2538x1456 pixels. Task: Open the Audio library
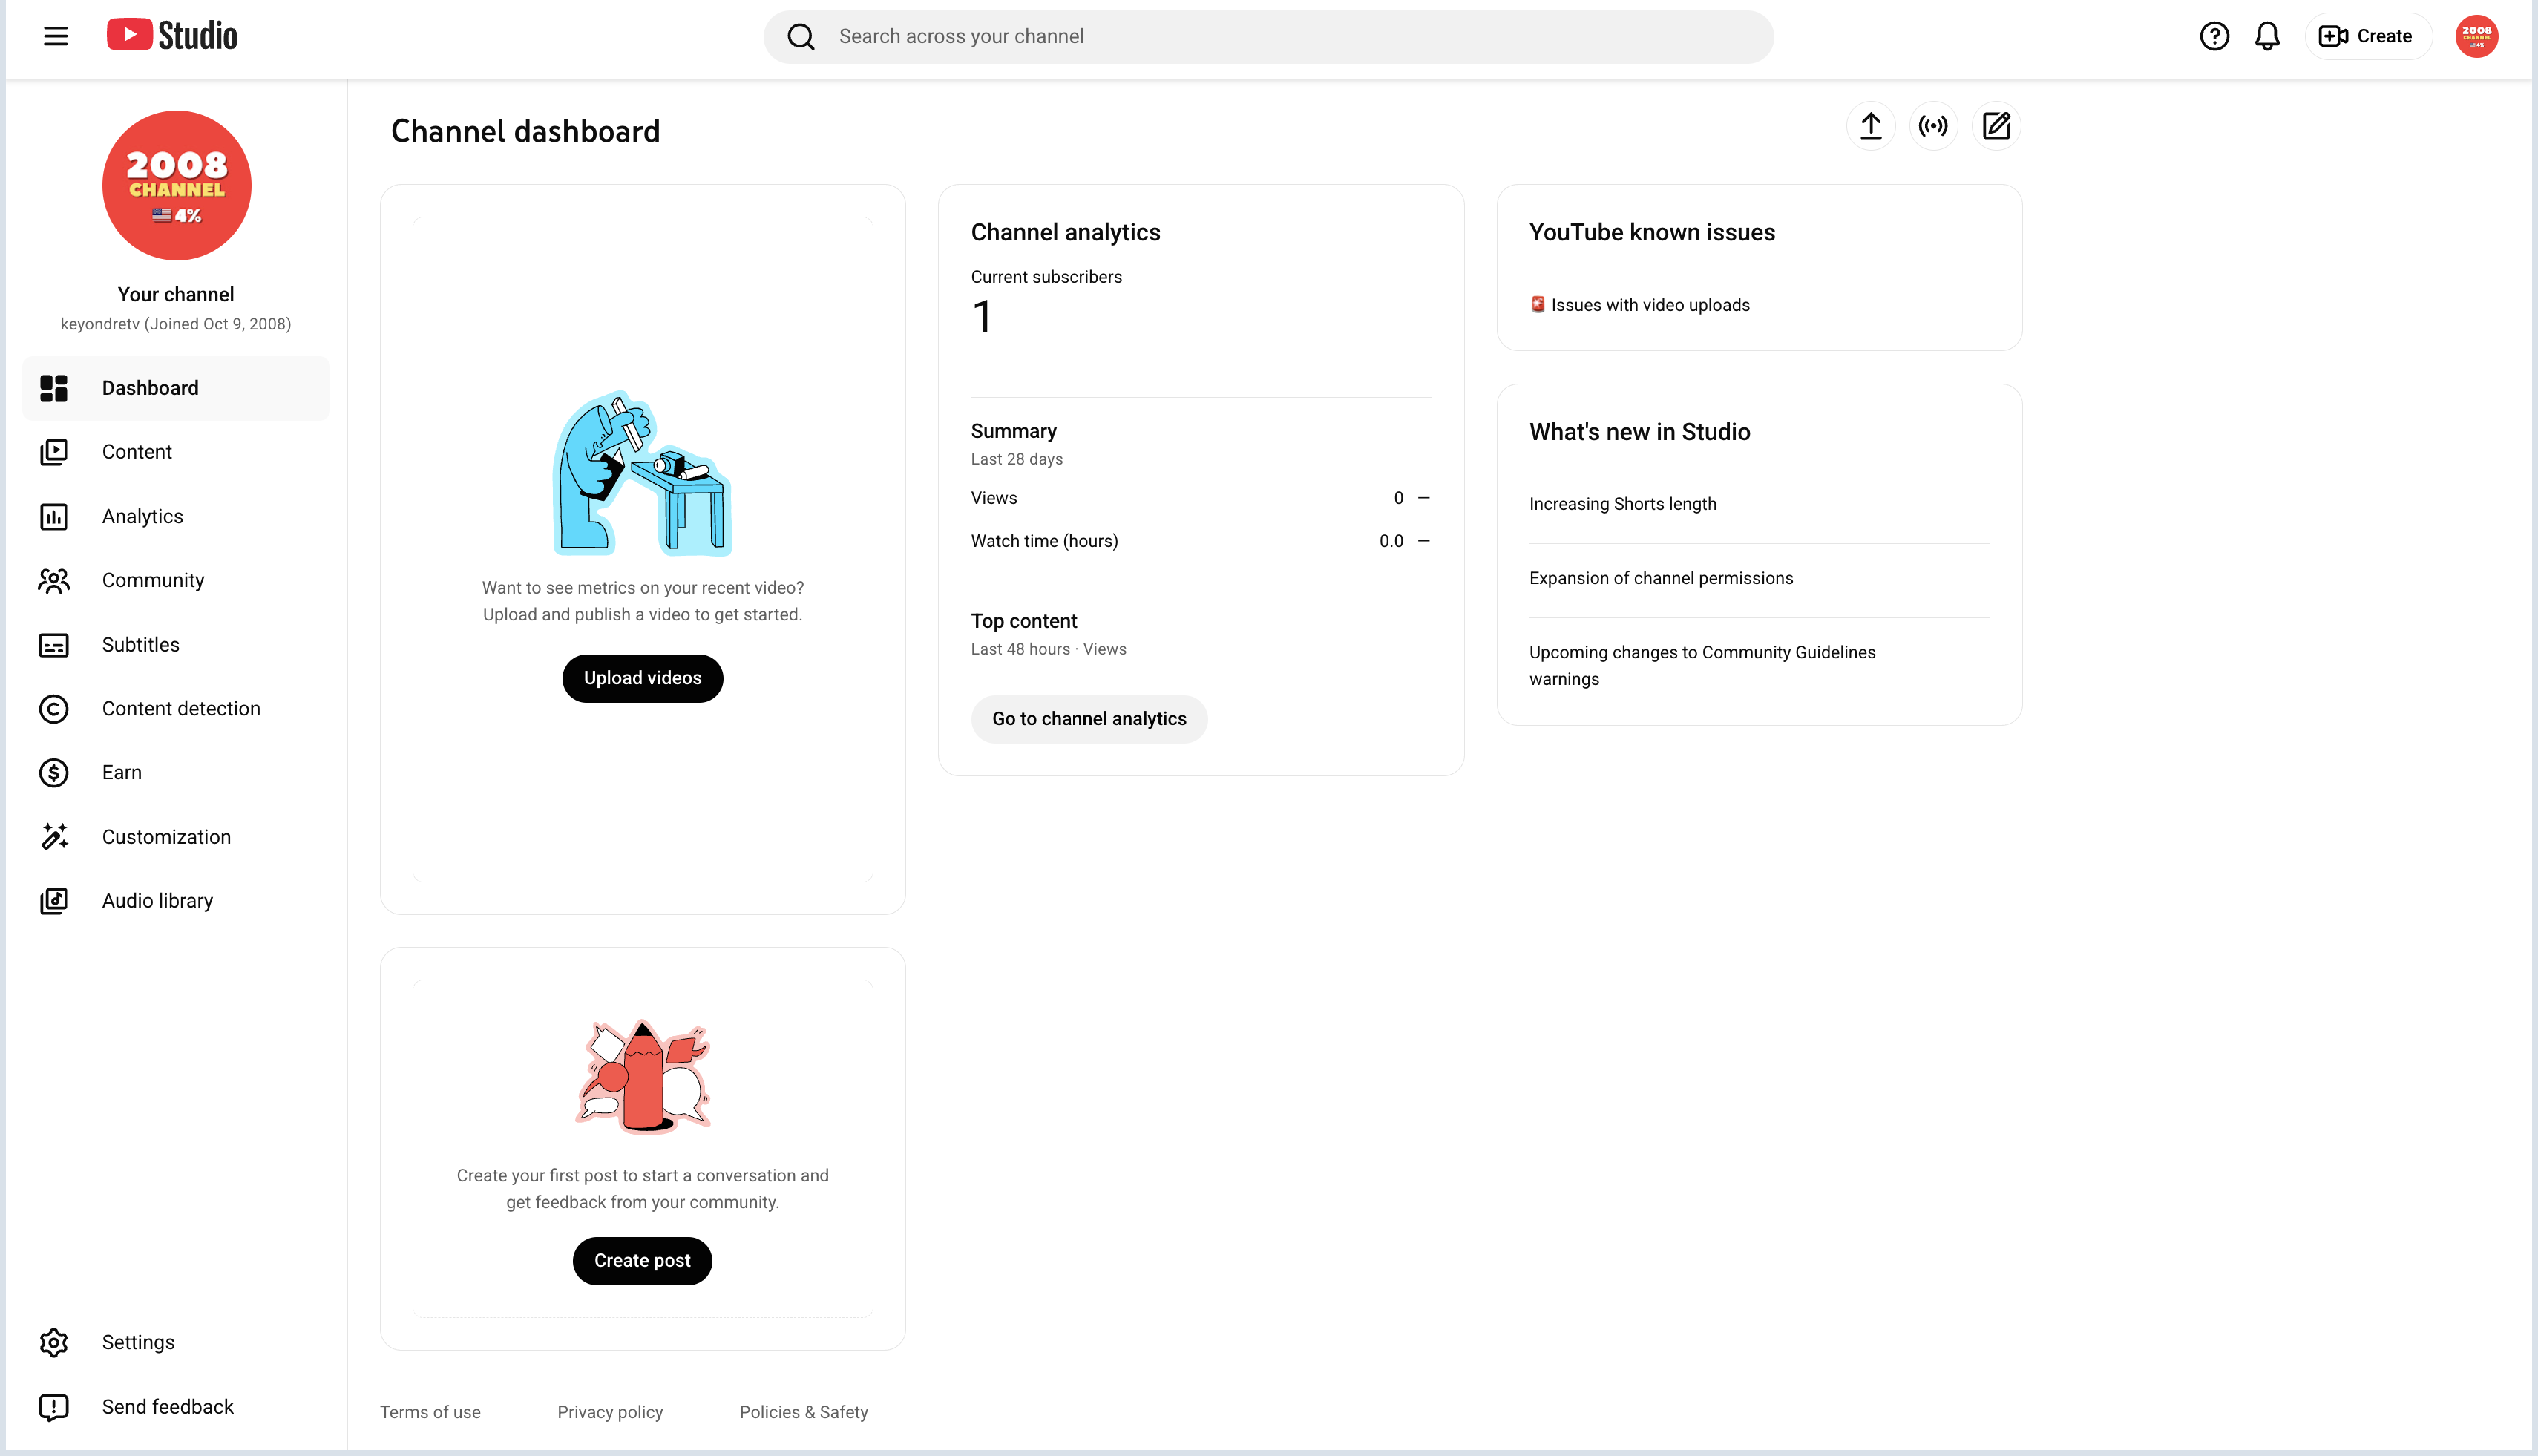point(176,901)
